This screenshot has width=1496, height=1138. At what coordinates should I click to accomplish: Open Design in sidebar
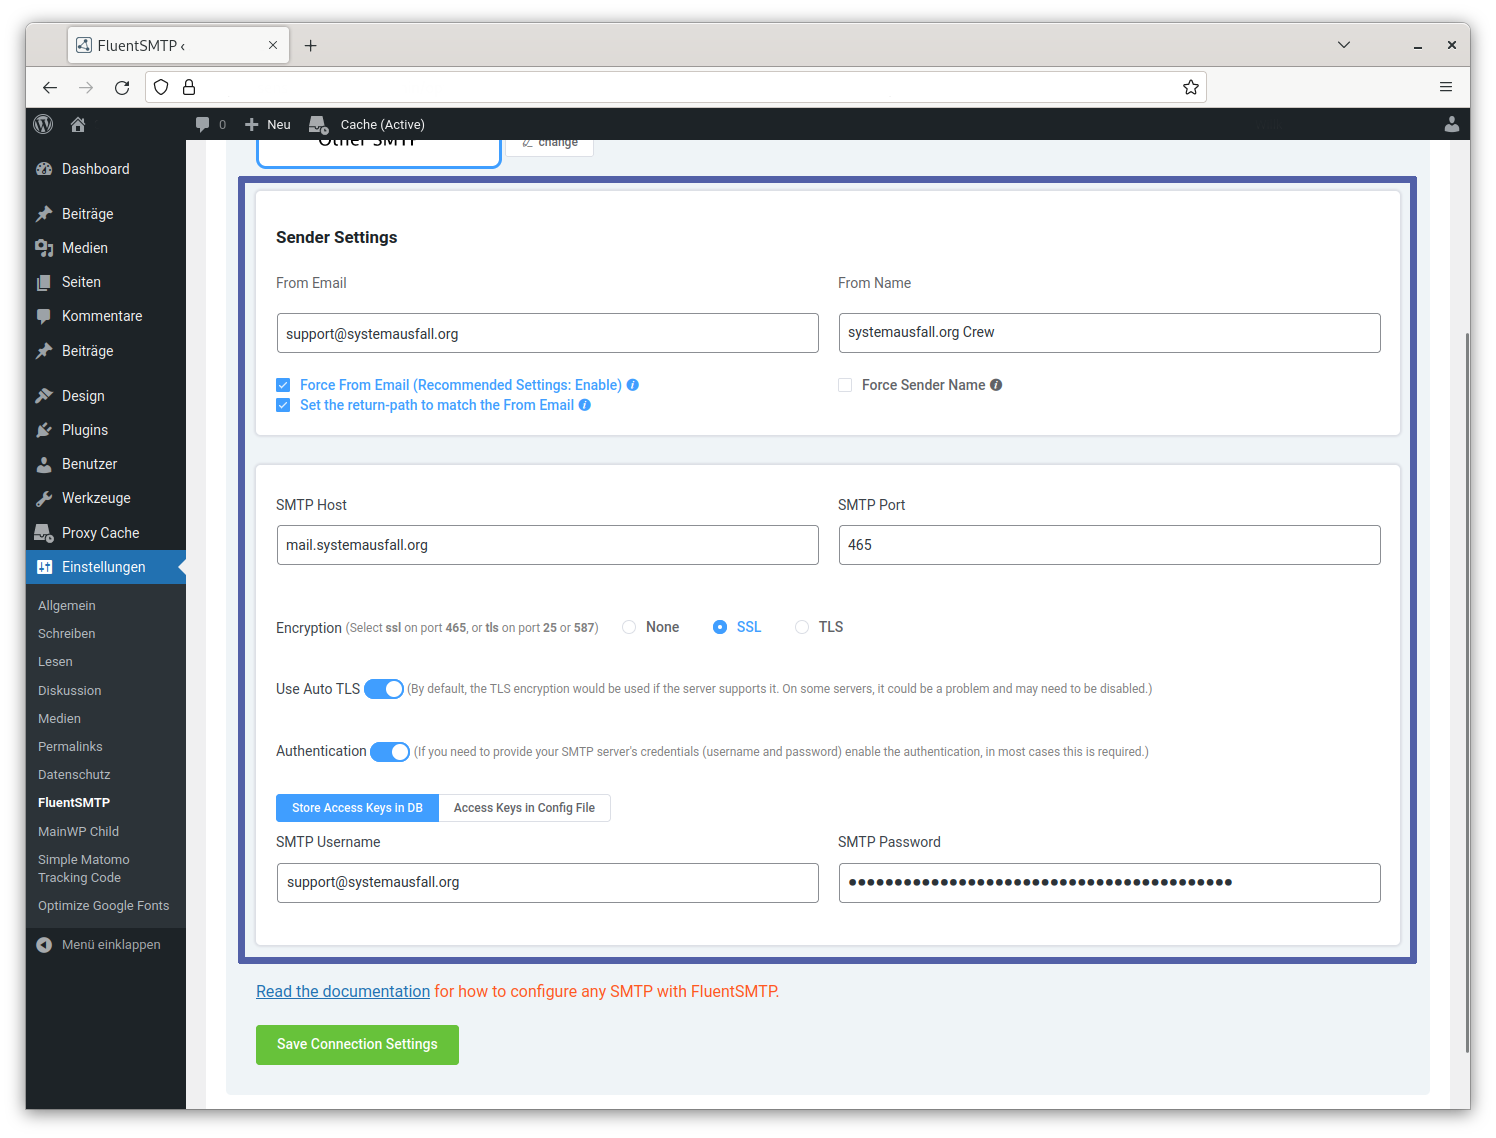106,396
